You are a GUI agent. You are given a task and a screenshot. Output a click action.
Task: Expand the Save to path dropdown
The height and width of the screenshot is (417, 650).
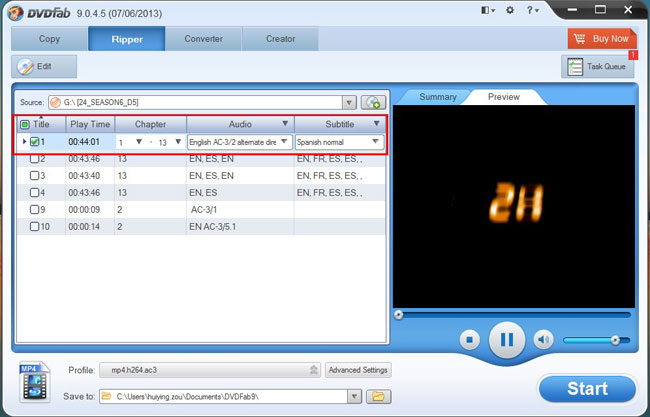point(354,397)
